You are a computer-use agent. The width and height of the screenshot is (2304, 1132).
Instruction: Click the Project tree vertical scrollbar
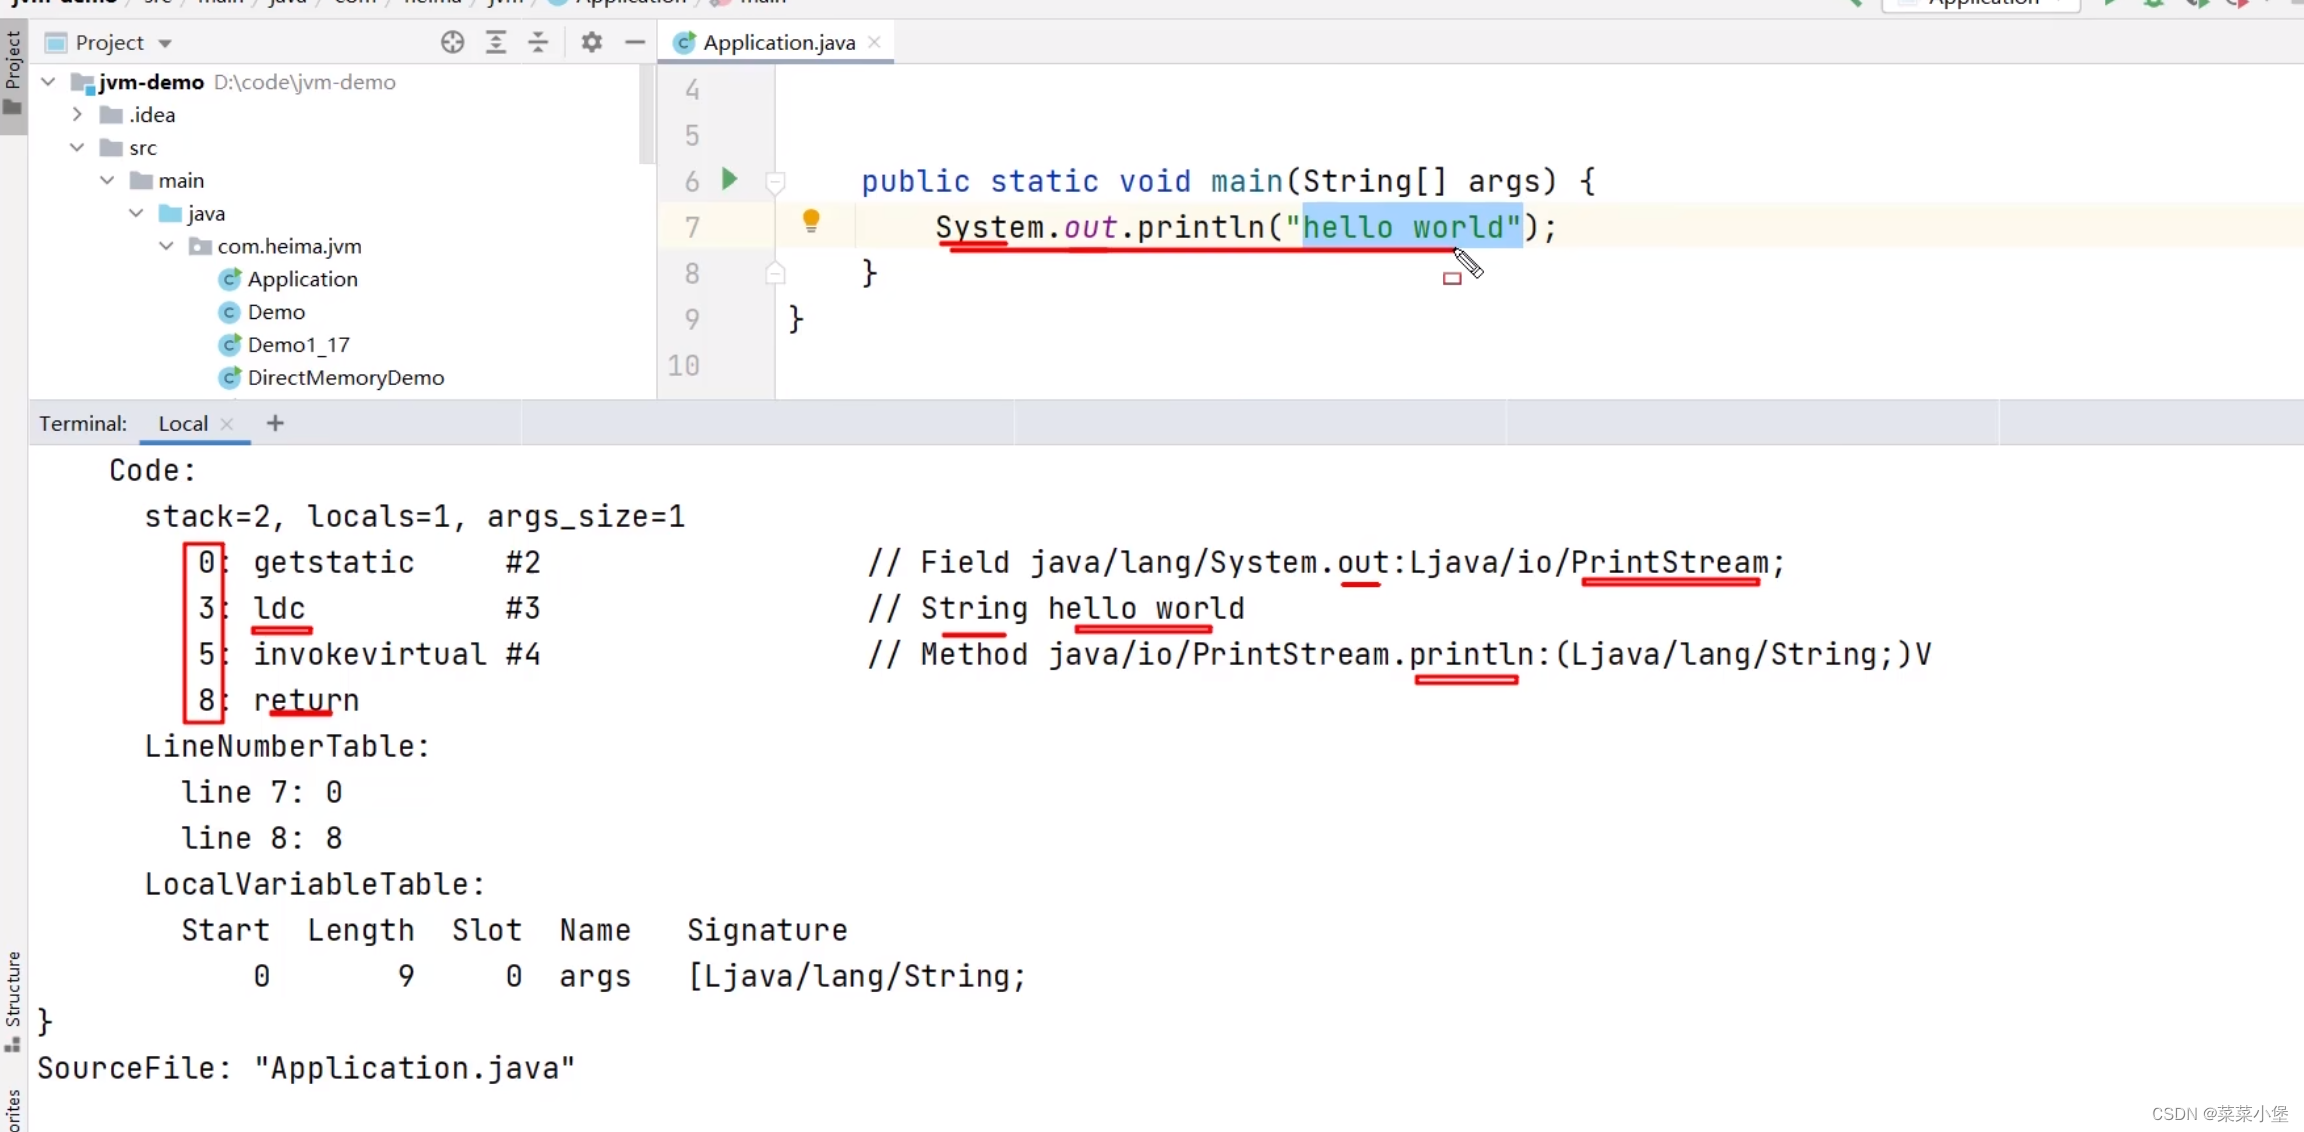[x=646, y=115]
